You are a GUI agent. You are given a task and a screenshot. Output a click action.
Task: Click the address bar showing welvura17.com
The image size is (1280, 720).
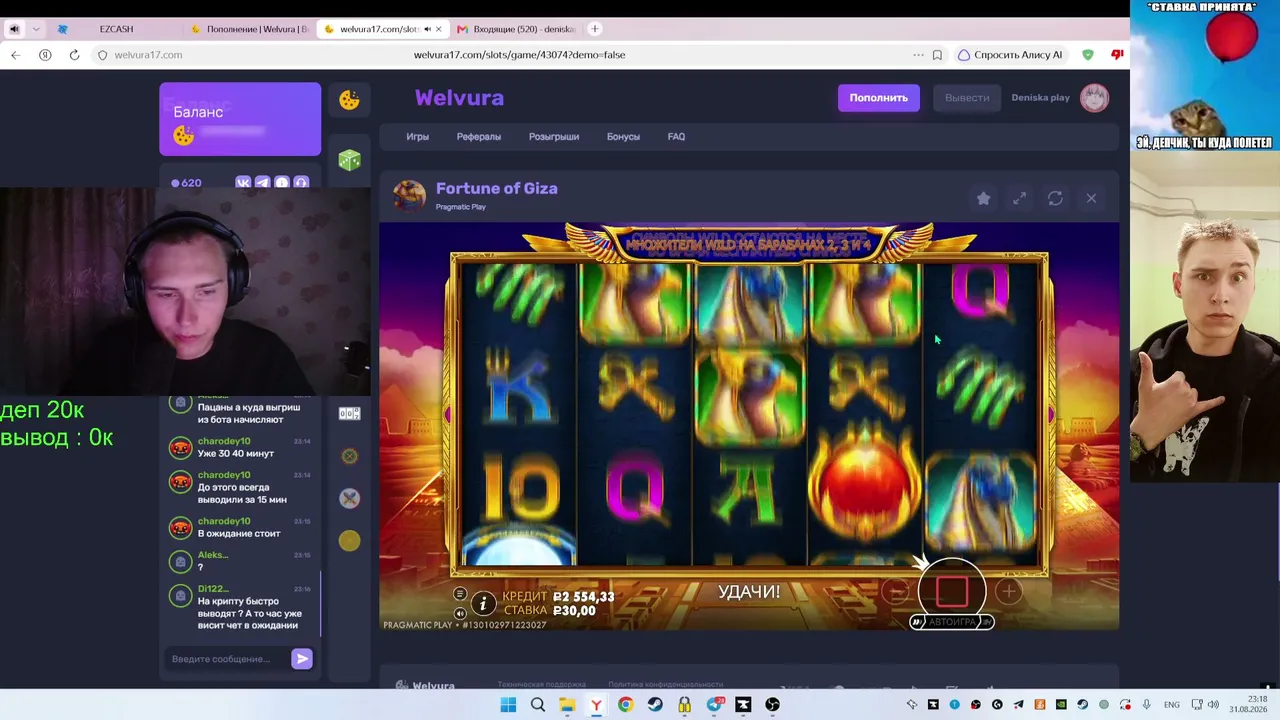[x=519, y=55]
